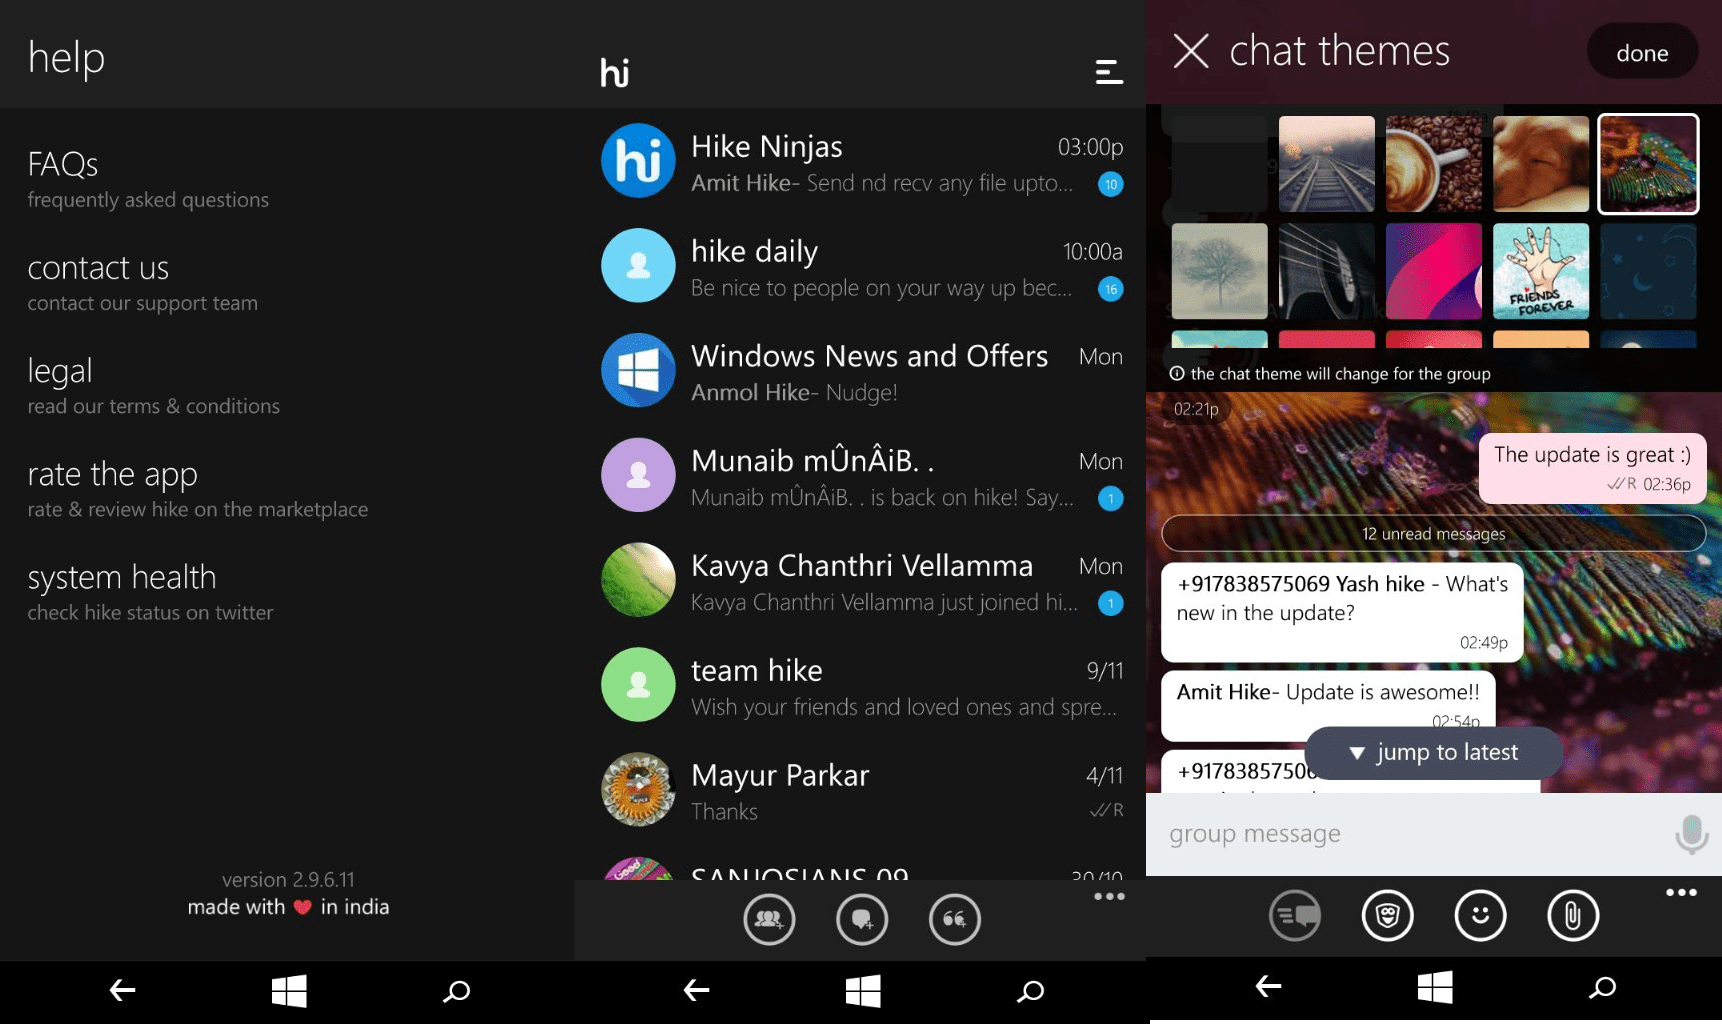Open the Munaib mÛnÂiB chat
Viewport: 1722px width, 1024px height.
tap(860, 476)
